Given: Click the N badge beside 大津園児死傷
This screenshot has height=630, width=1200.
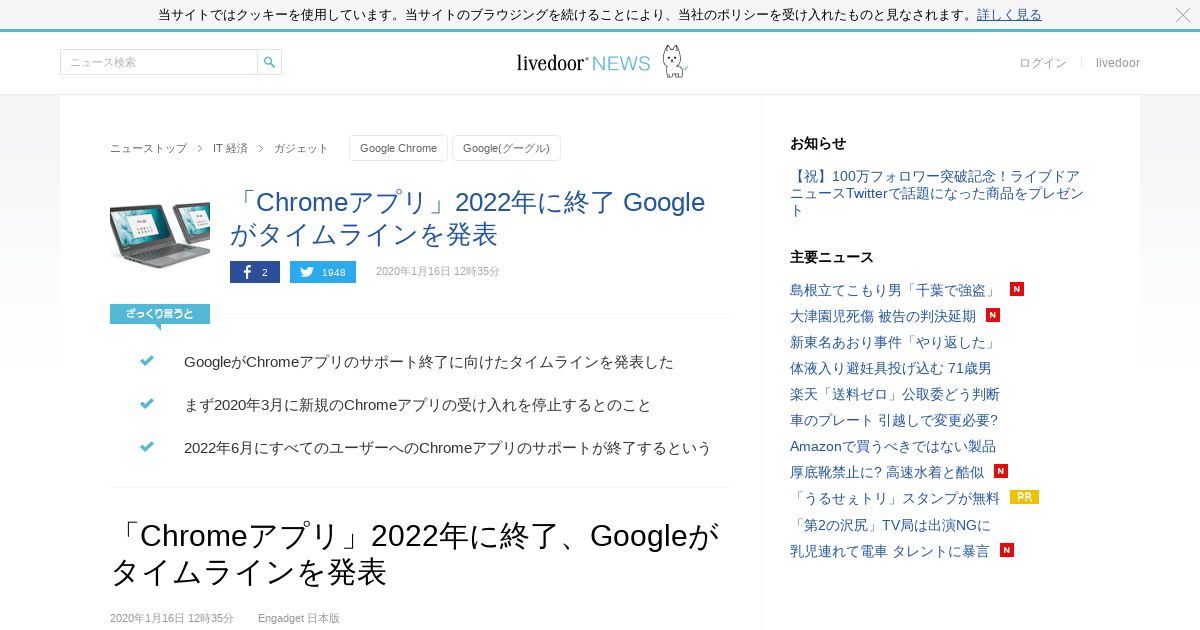Looking at the screenshot, I should pyautogui.click(x=993, y=315).
